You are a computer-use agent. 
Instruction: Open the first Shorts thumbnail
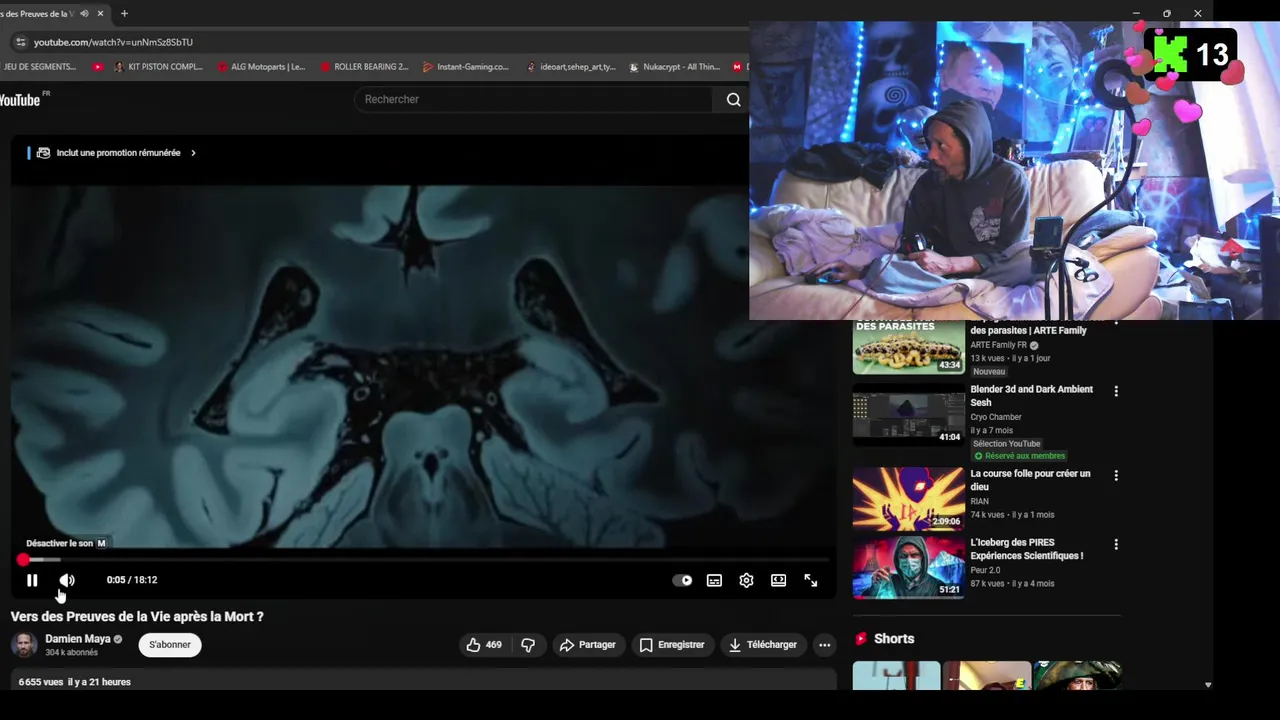pyautogui.click(x=896, y=676)
